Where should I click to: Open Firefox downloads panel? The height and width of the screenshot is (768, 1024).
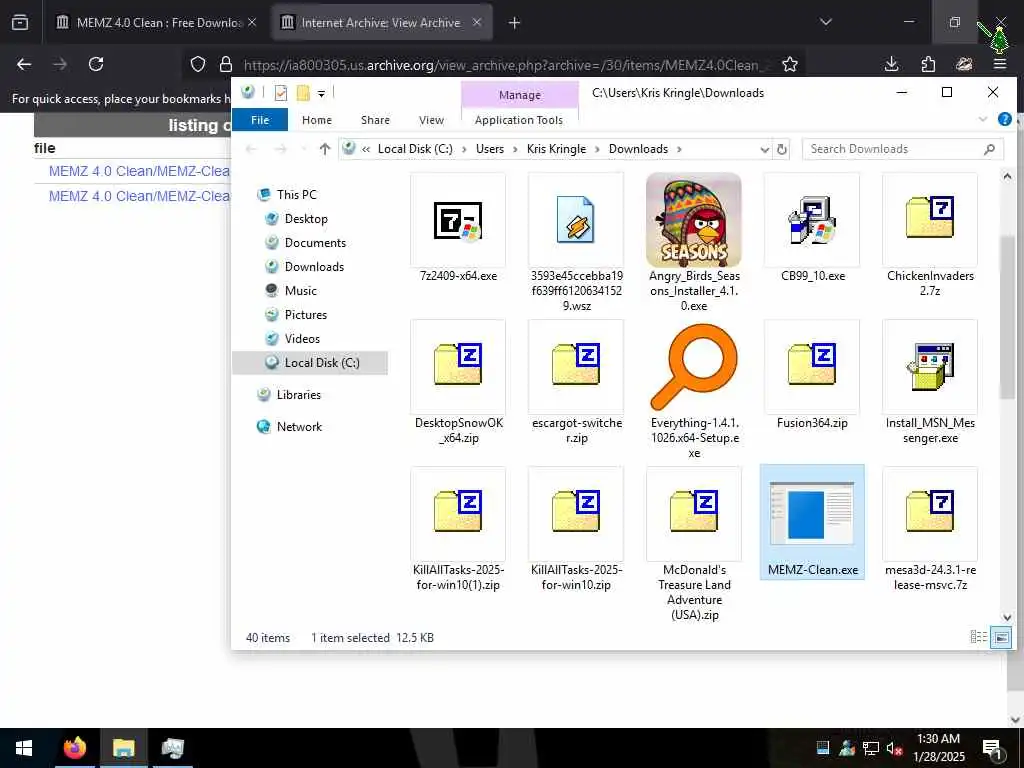click(x=891, y=64)
